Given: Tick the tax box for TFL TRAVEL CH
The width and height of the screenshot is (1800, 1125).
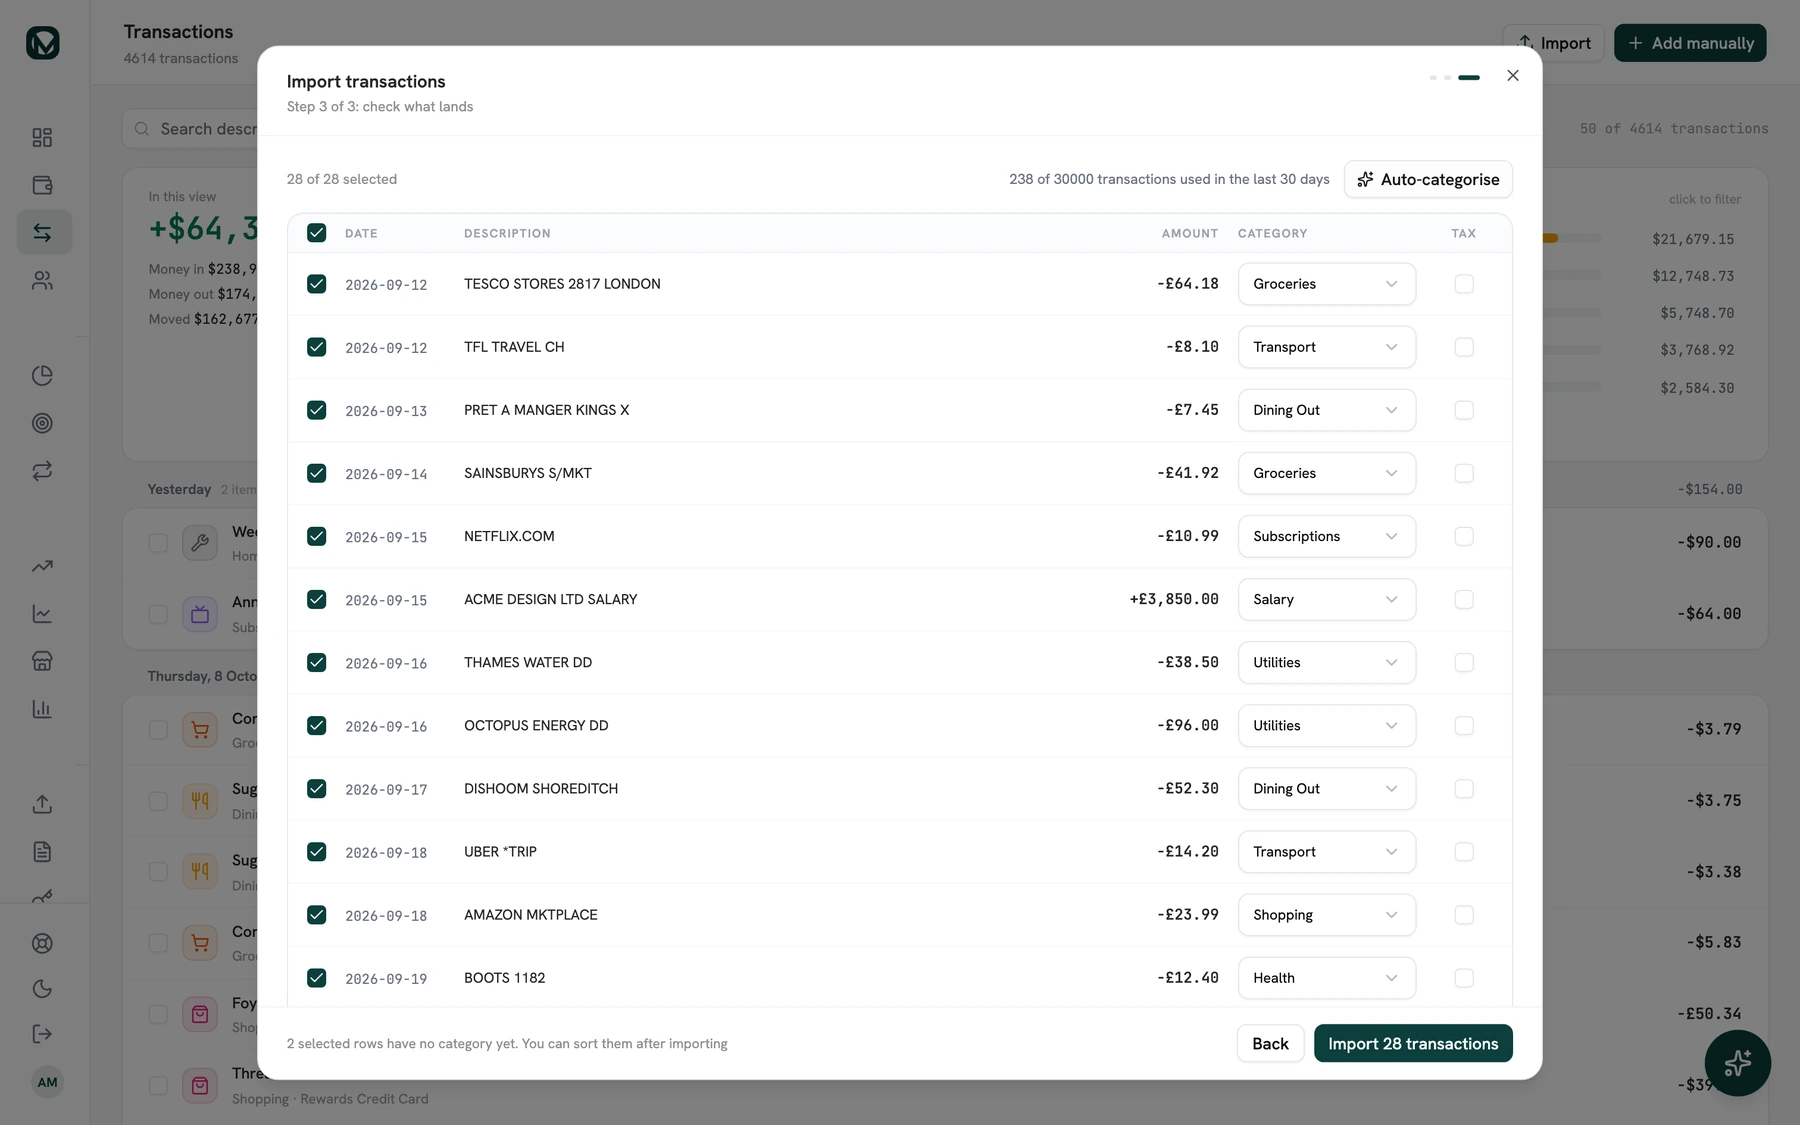Looking at the screenshot, I should click(1464, 347).
